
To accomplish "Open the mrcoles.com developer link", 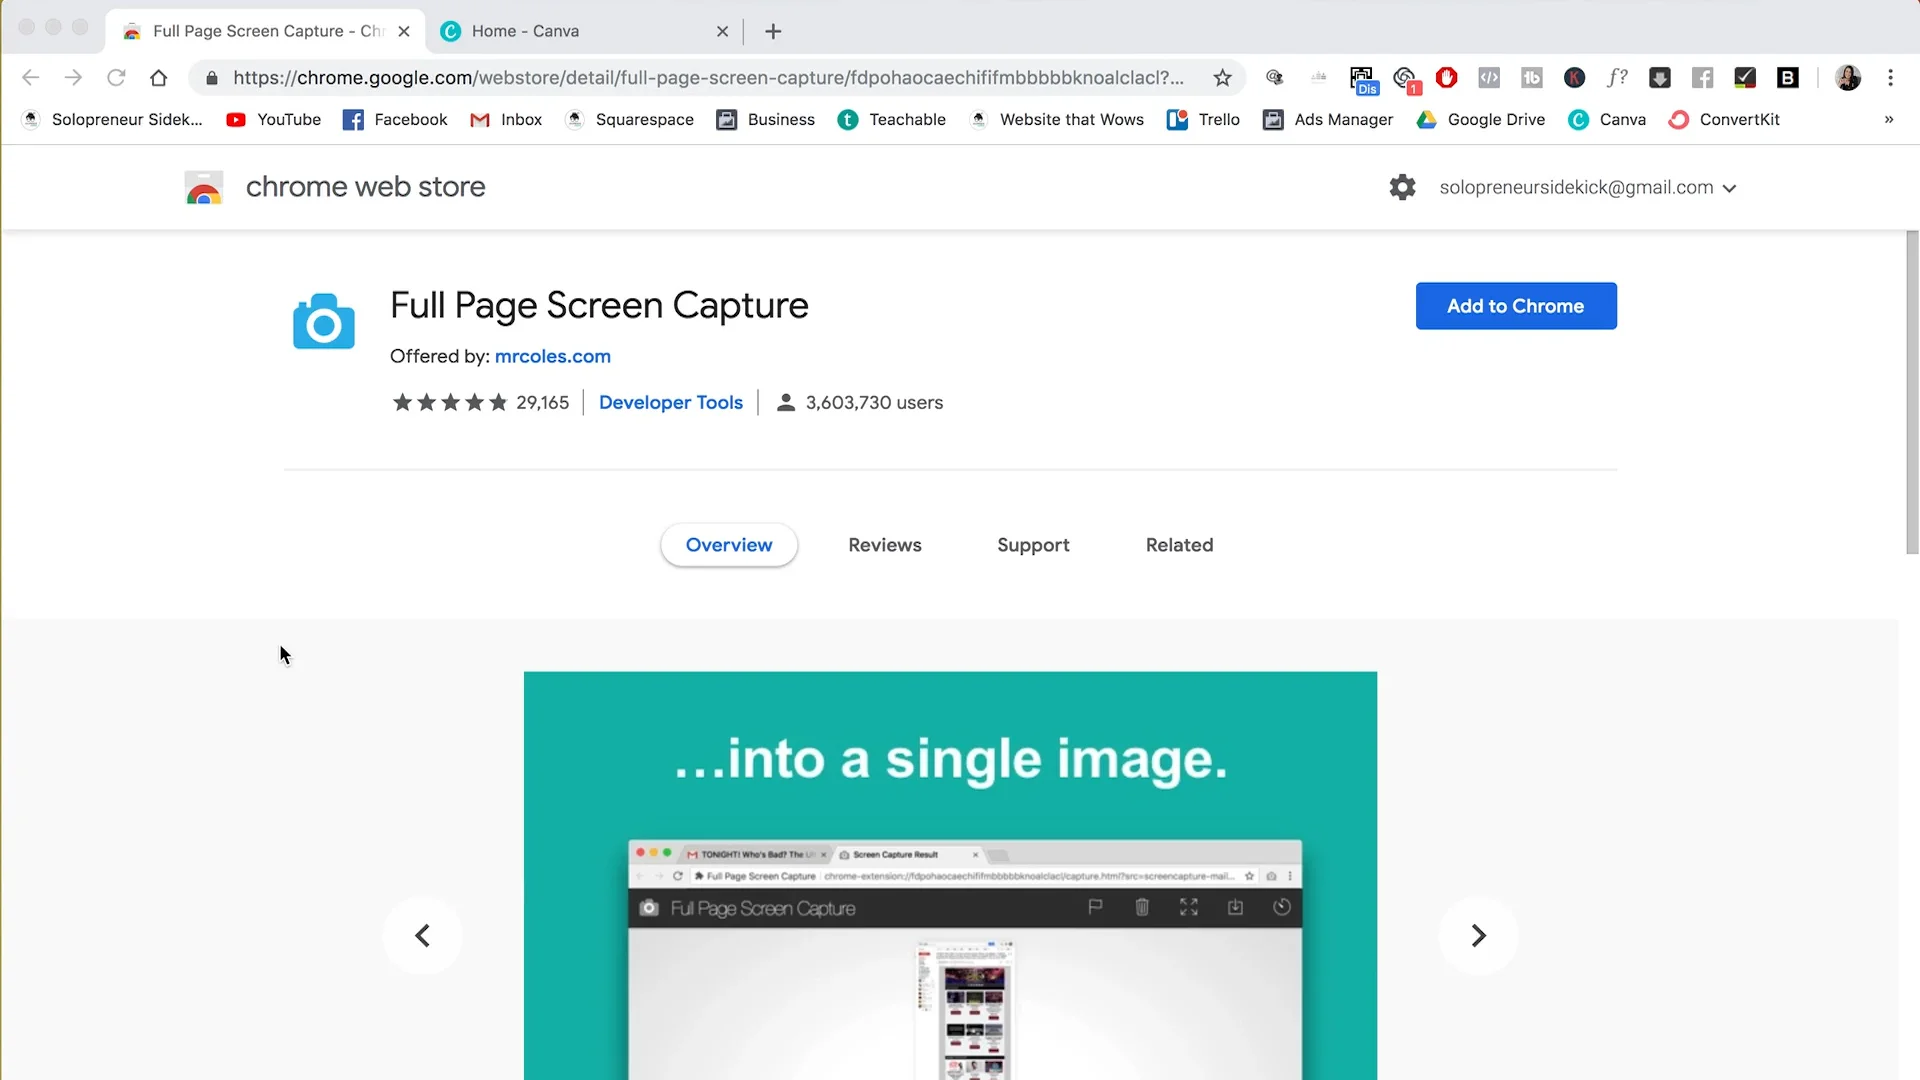I will [552, 357].
